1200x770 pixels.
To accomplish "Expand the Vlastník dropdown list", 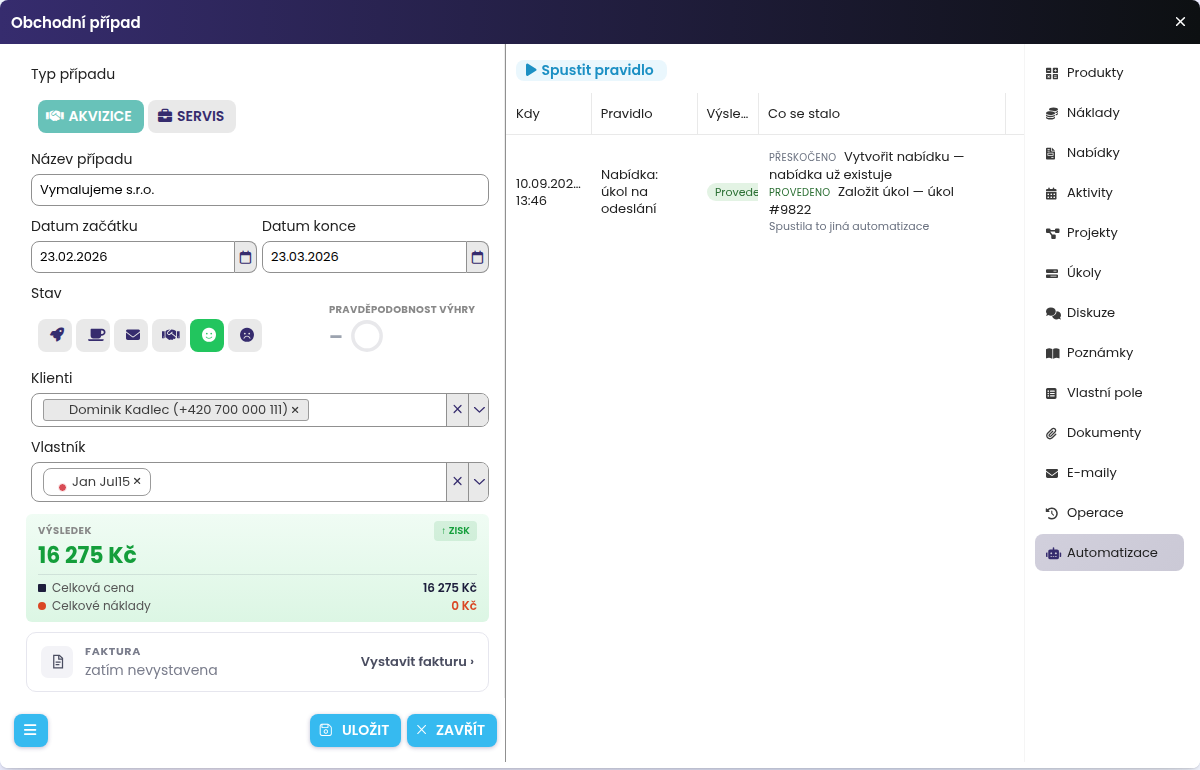I will point(479,482).
